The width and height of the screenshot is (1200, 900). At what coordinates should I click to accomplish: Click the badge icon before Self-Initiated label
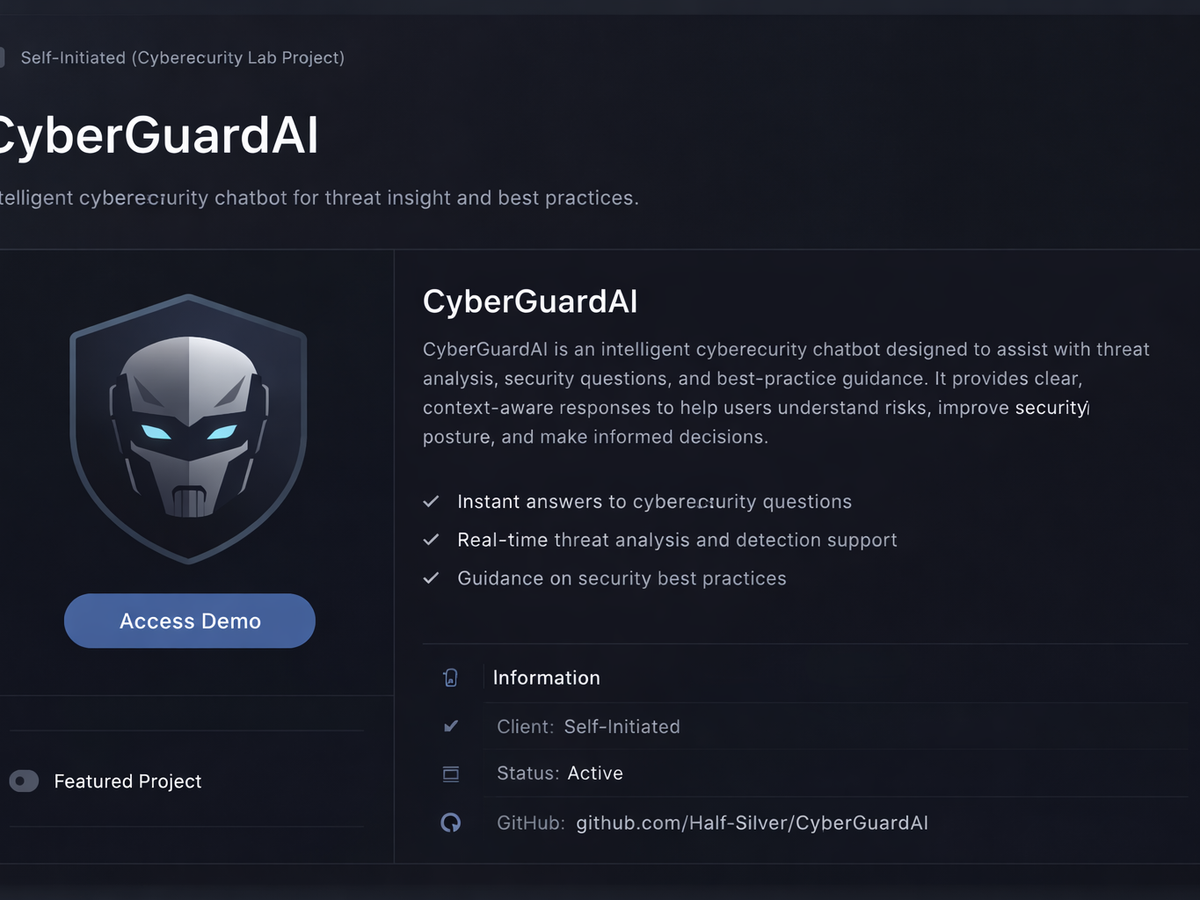click(x=3, y=57)
